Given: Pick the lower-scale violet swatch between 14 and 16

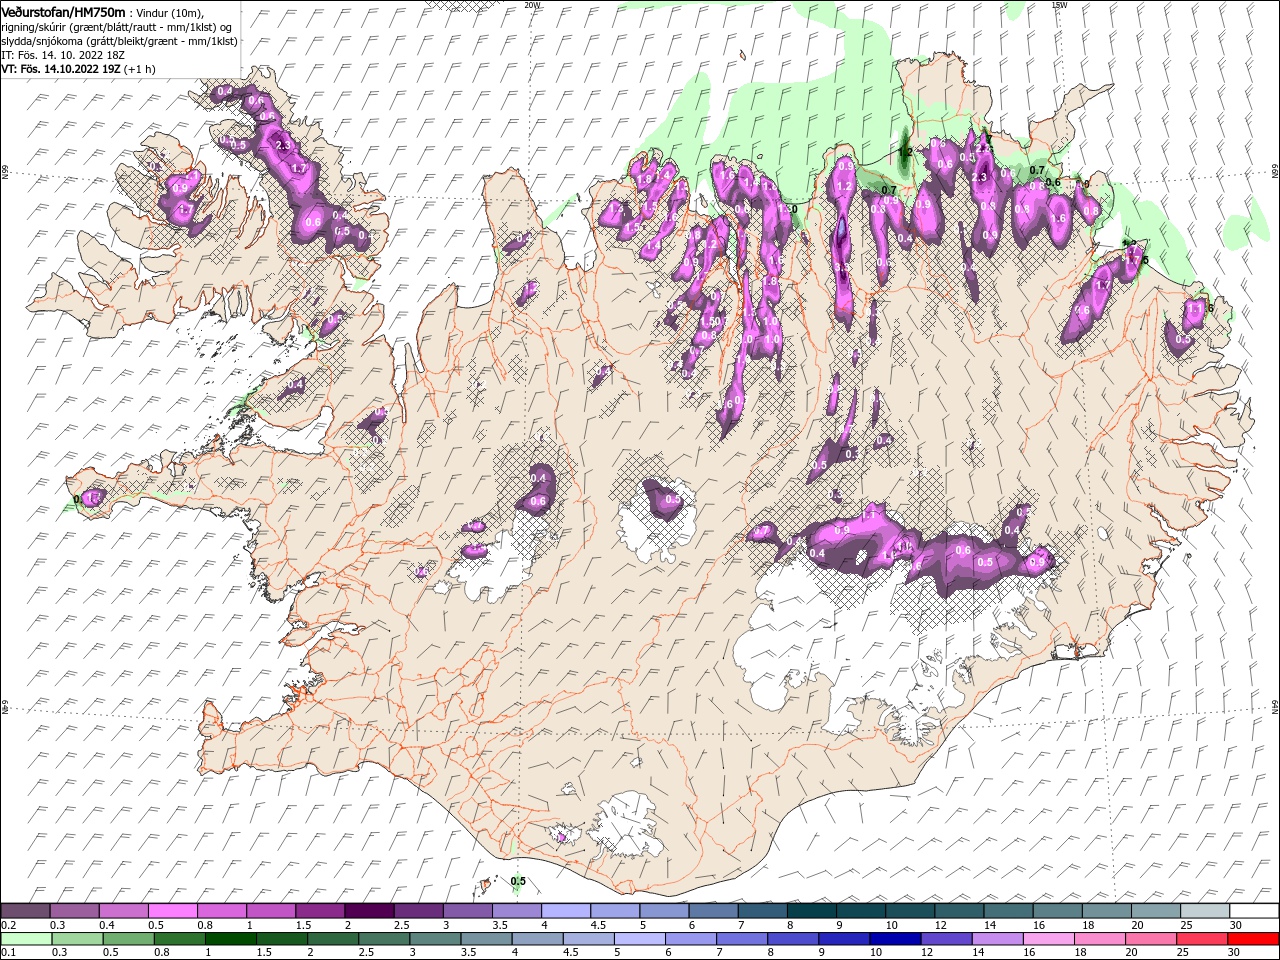Looking at the screenshot, I should coord(997,939).
